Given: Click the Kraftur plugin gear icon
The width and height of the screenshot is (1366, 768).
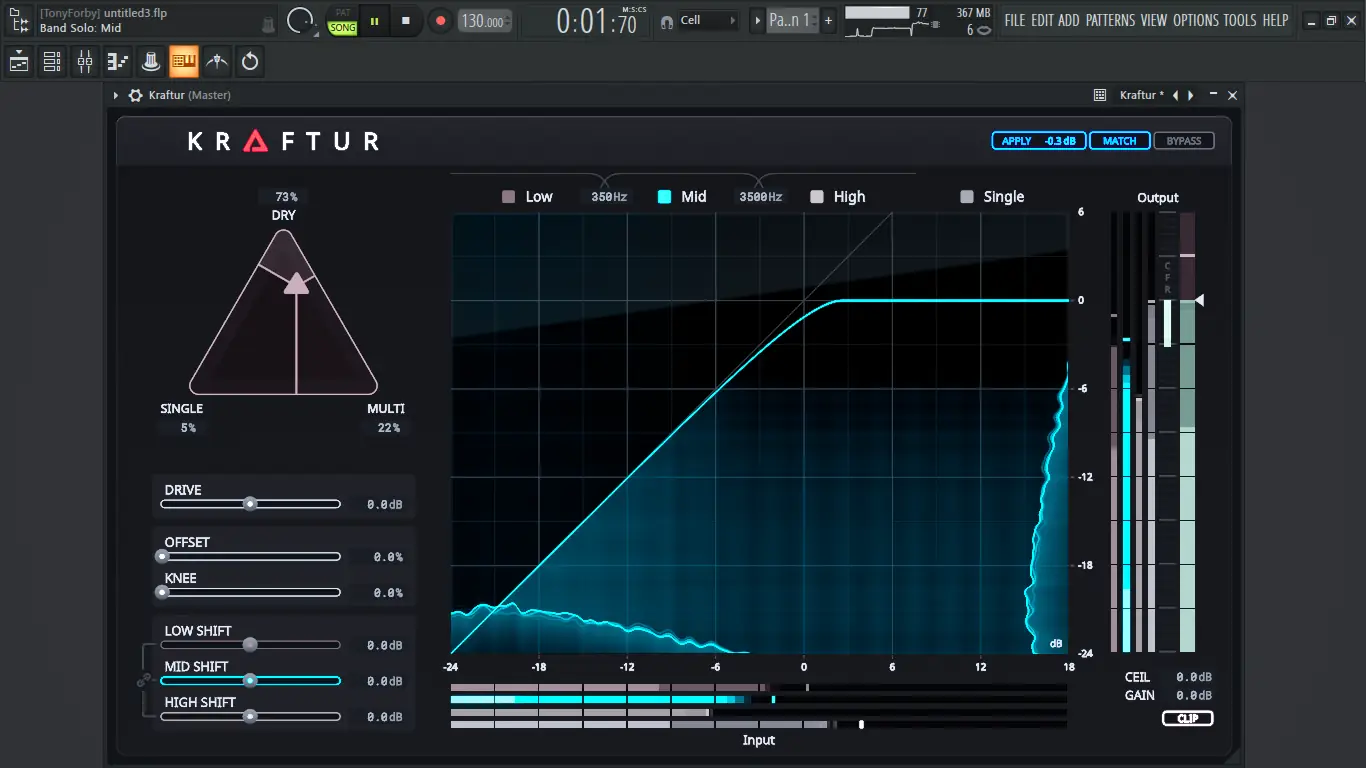Looking at the screenshot, I should tap(136, 95).
